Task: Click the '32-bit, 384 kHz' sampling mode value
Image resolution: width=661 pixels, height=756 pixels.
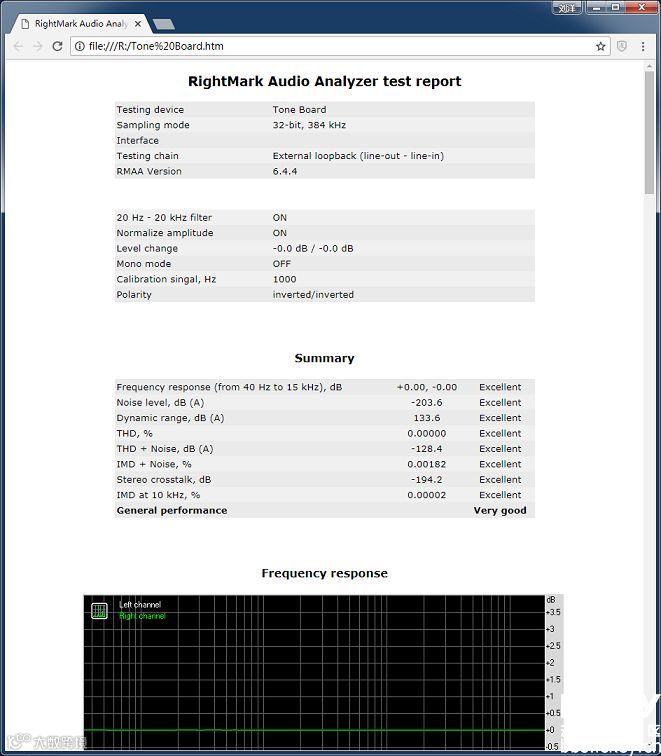Action: click(309, 125)
